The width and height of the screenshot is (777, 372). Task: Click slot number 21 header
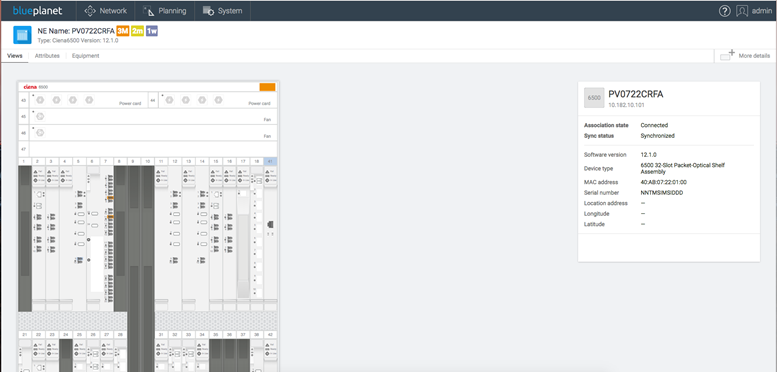[x=25, y=335]
